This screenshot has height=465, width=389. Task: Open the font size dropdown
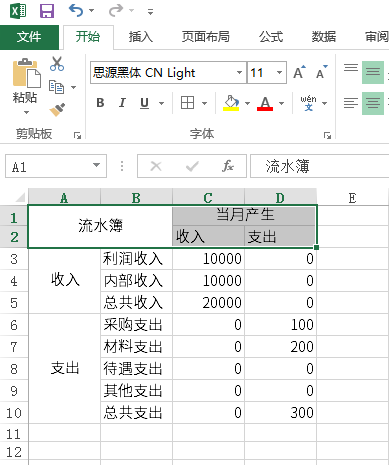279,72
